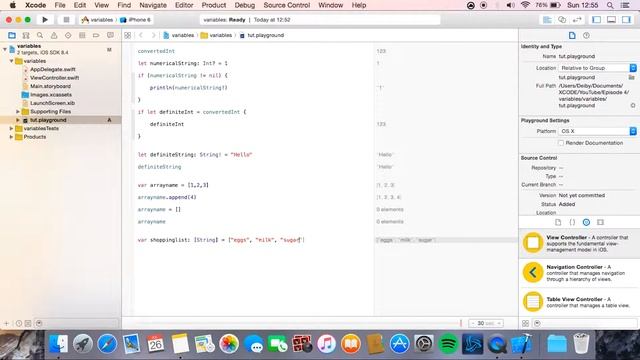640x360 pixels.
Task: Show the File inspector
Action: pos(572,36)
